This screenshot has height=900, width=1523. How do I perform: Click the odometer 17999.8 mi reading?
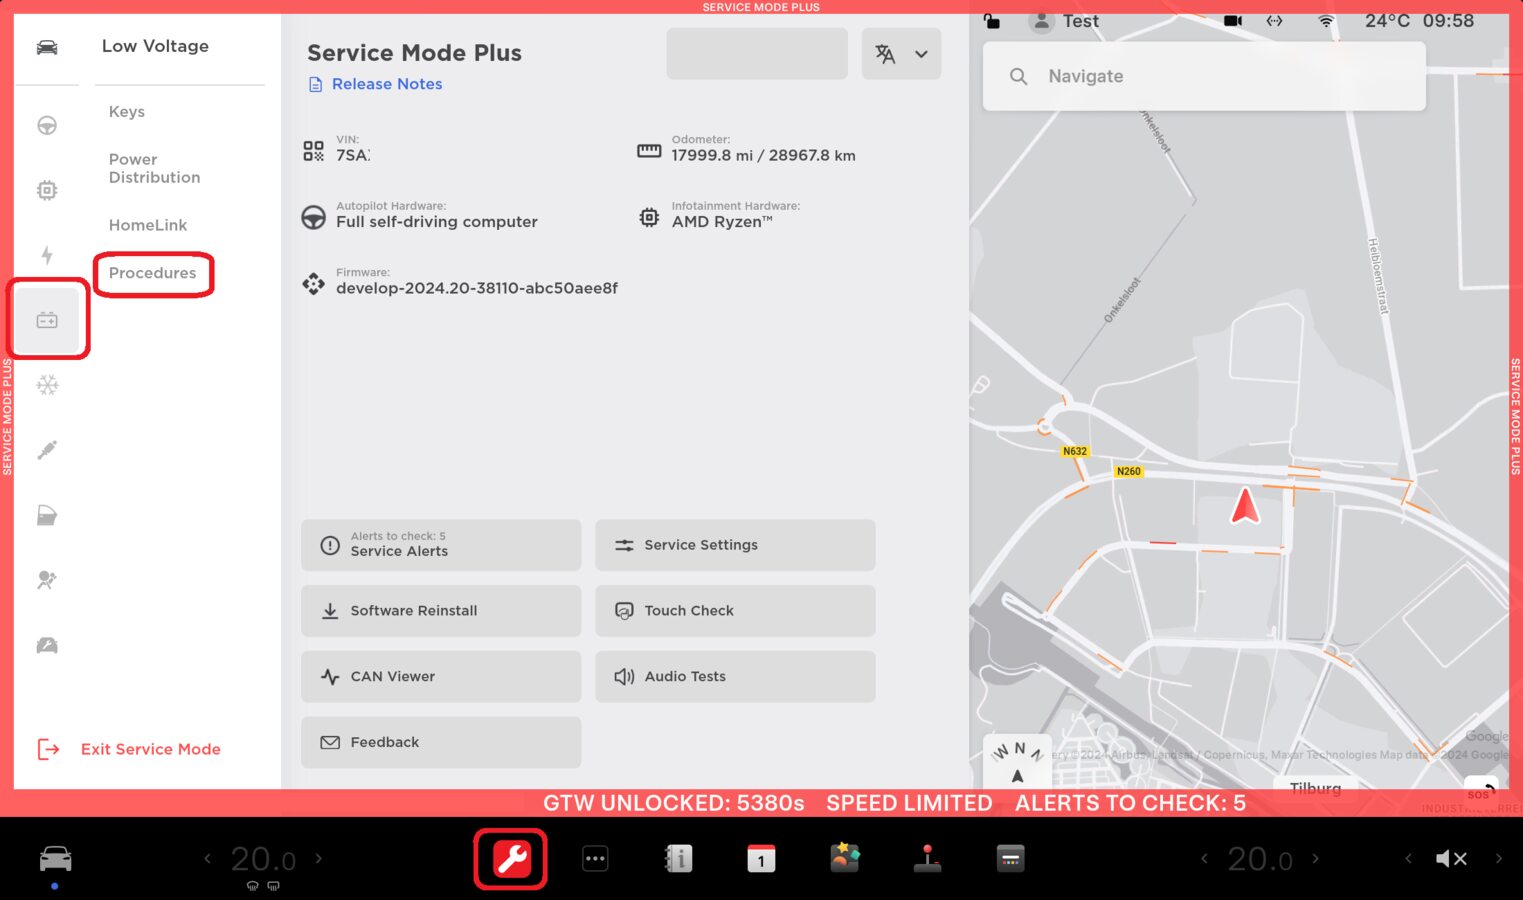pos(763,155)
